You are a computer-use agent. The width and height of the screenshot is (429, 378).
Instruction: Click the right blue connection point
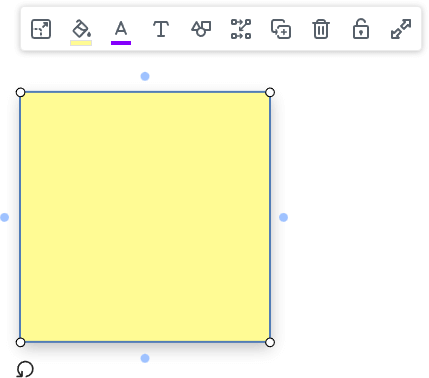coord(283,217)
